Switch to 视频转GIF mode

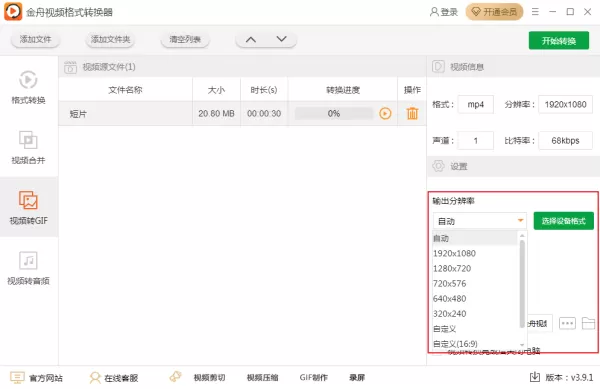tap(28, 207)
